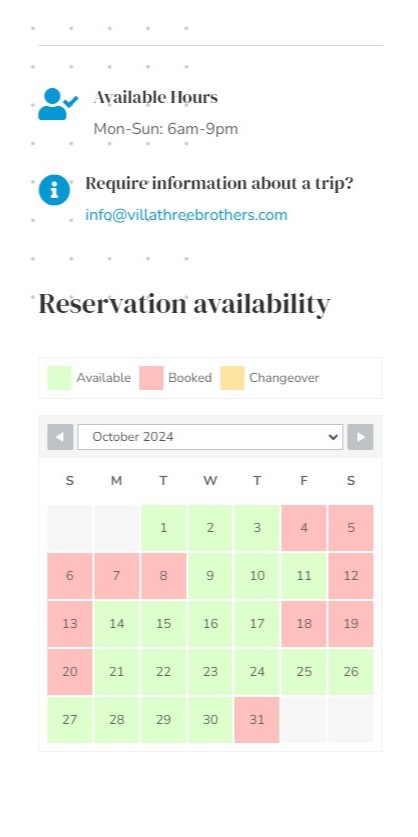
Task: Select available date October 1
Action: [x=163, y=528]
